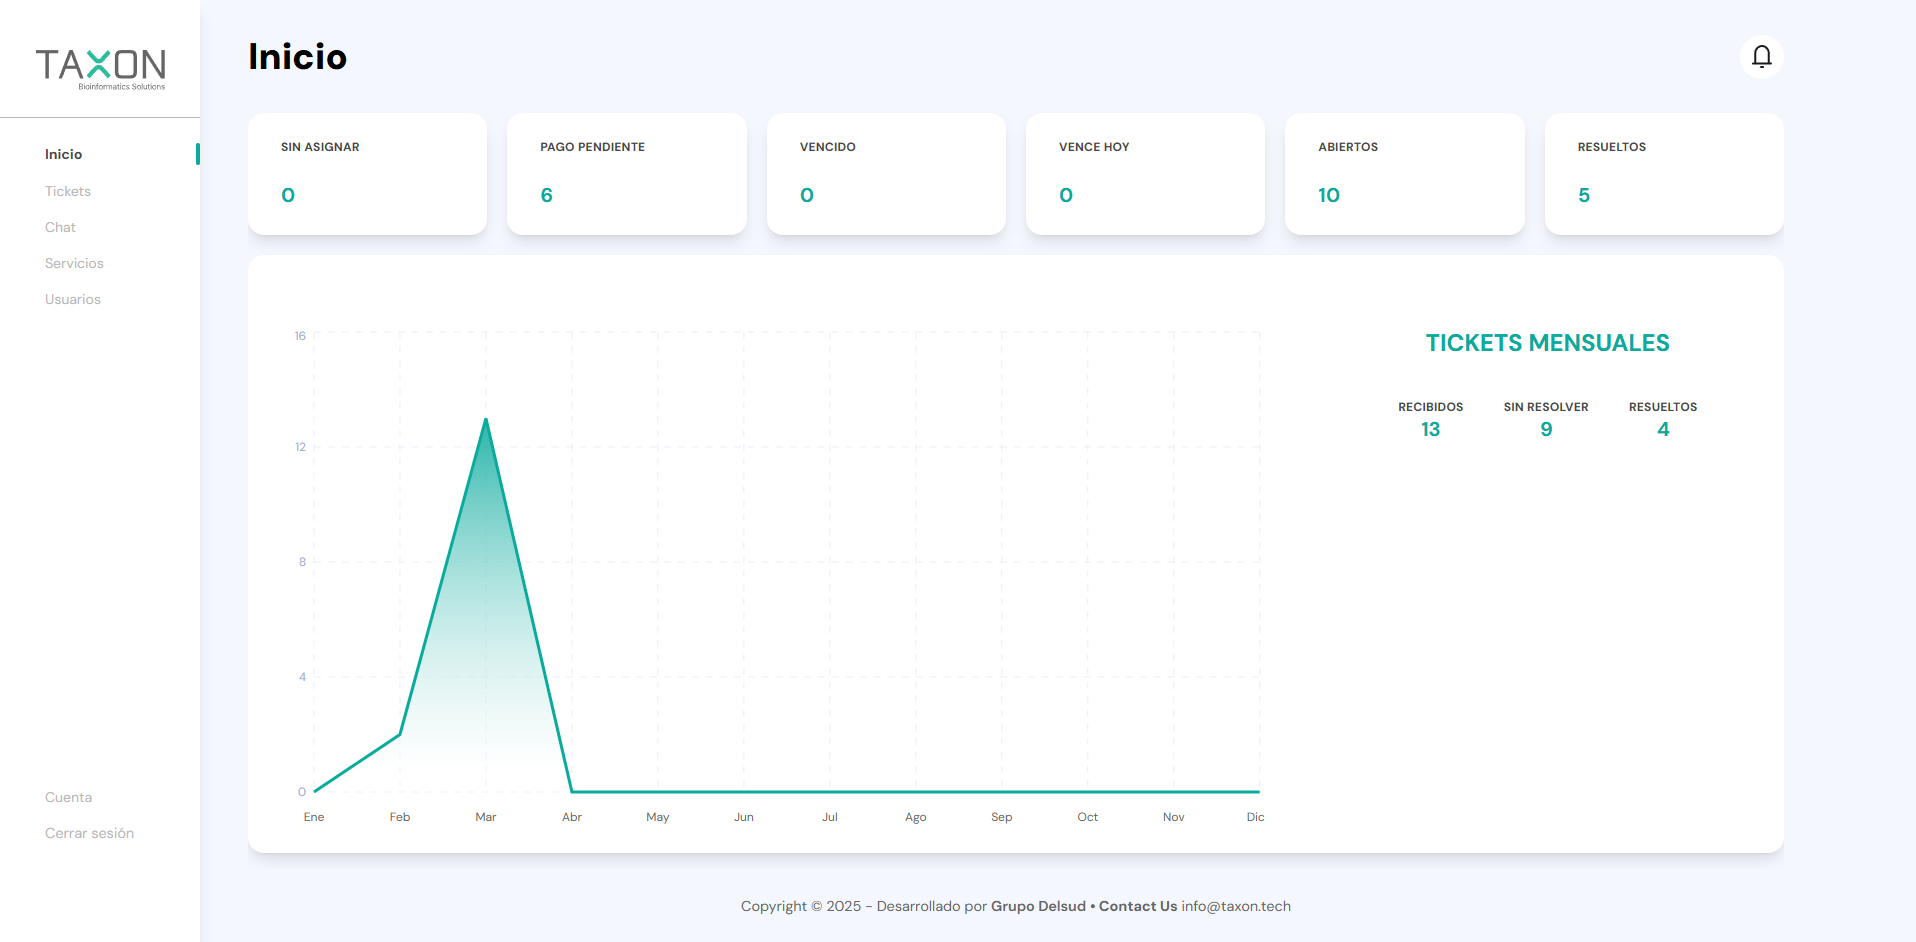Go to the Usuarios section
Image resolution: width=1916 pixels, height=942 pixels.
click(x=72, y=299)
